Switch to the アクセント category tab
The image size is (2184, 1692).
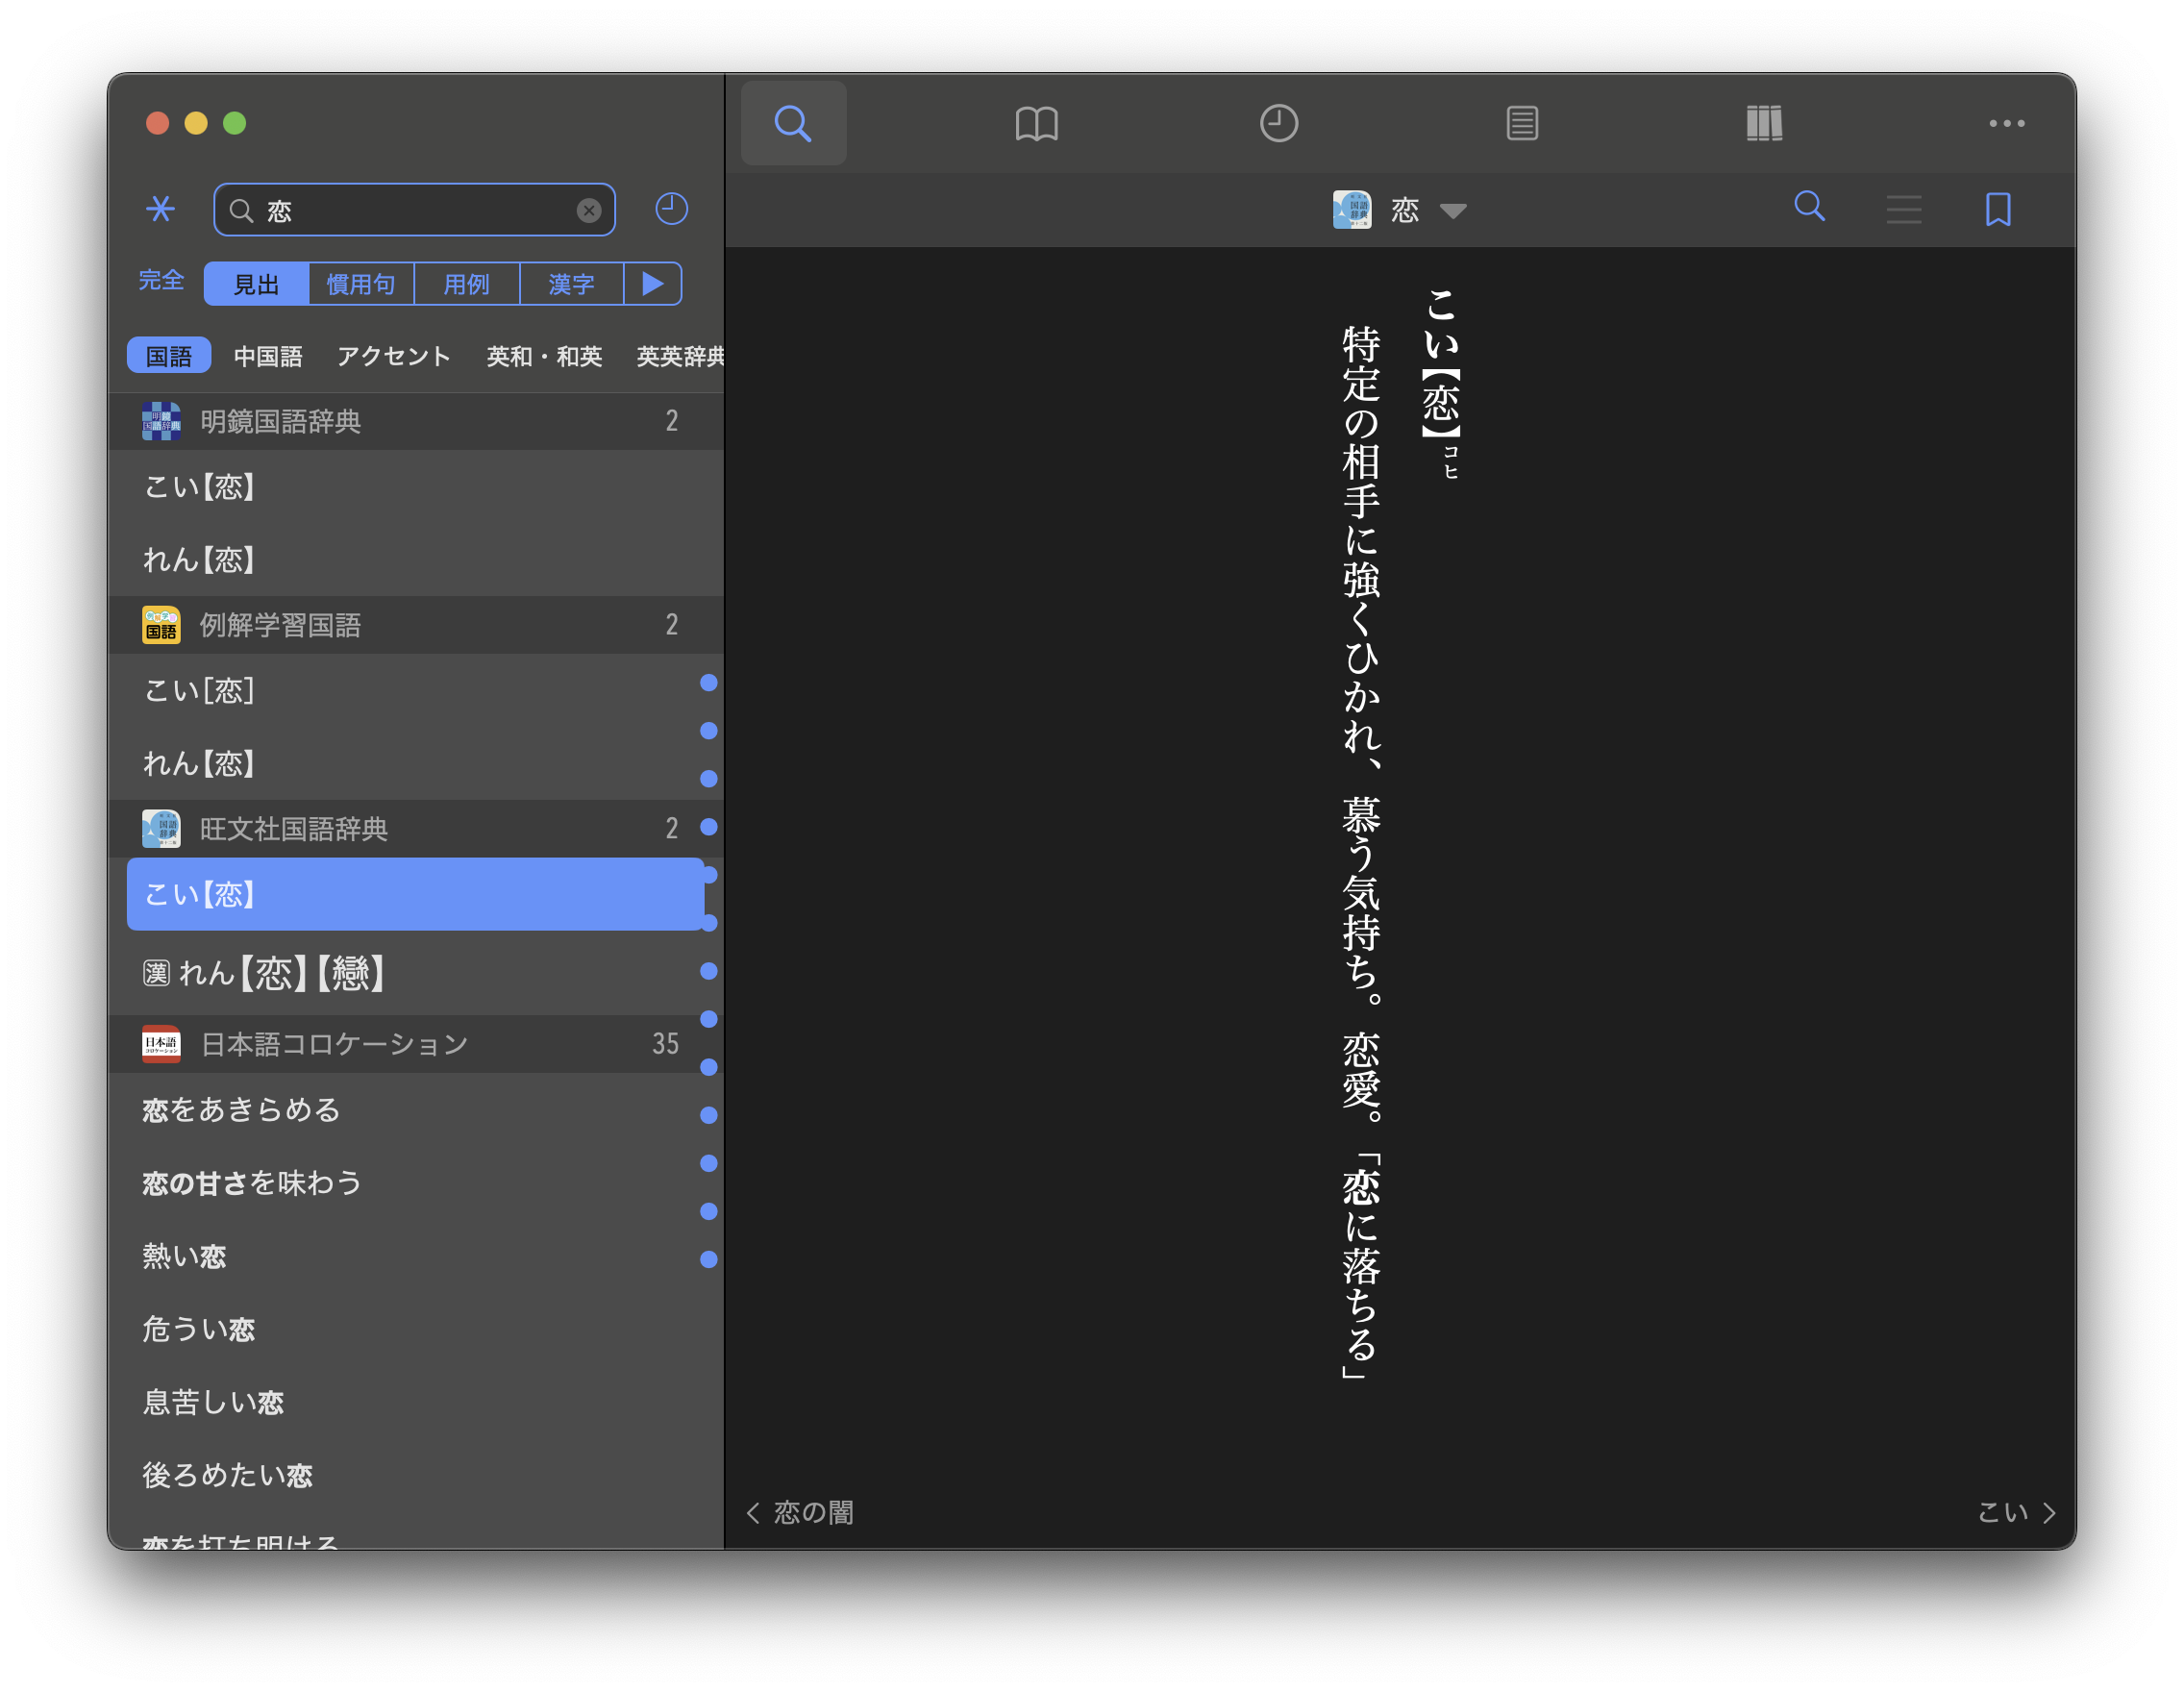[393, 356]
